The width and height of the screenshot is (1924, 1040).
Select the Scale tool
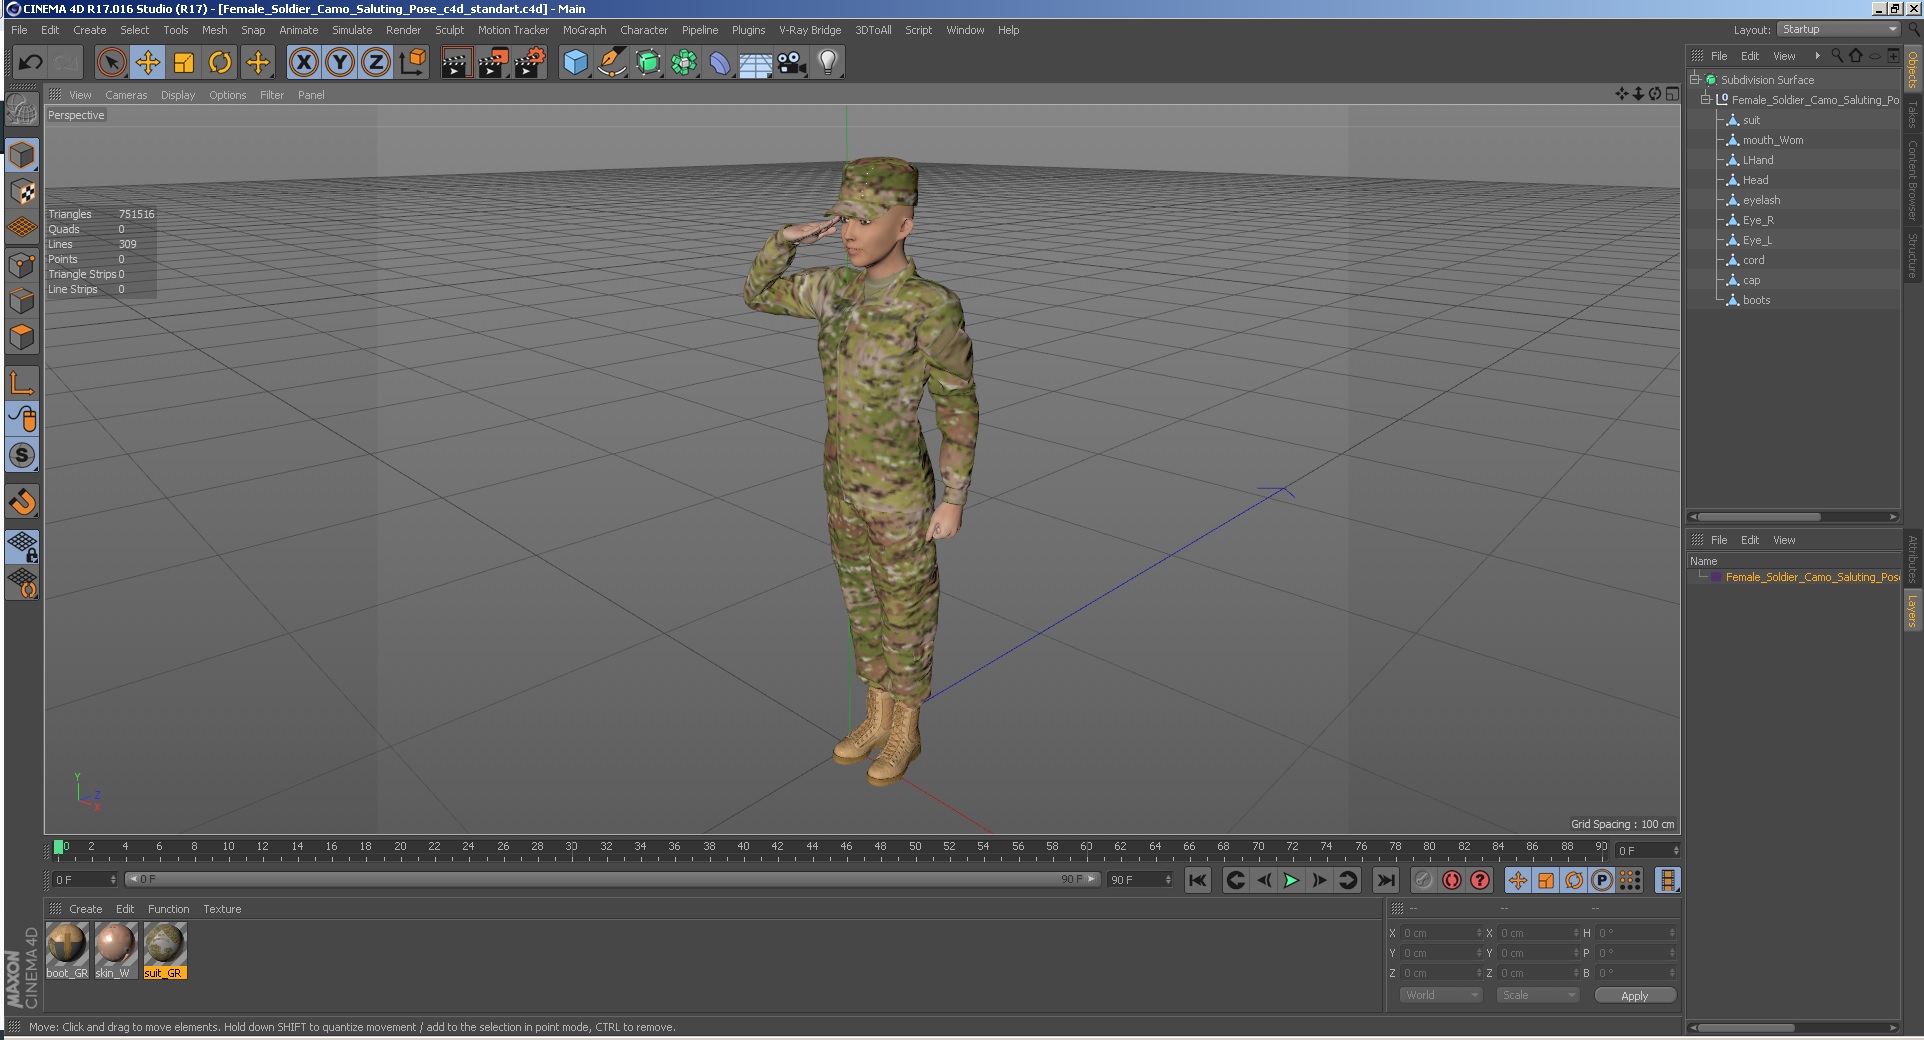pyautogui.click(x=184, y=62)
